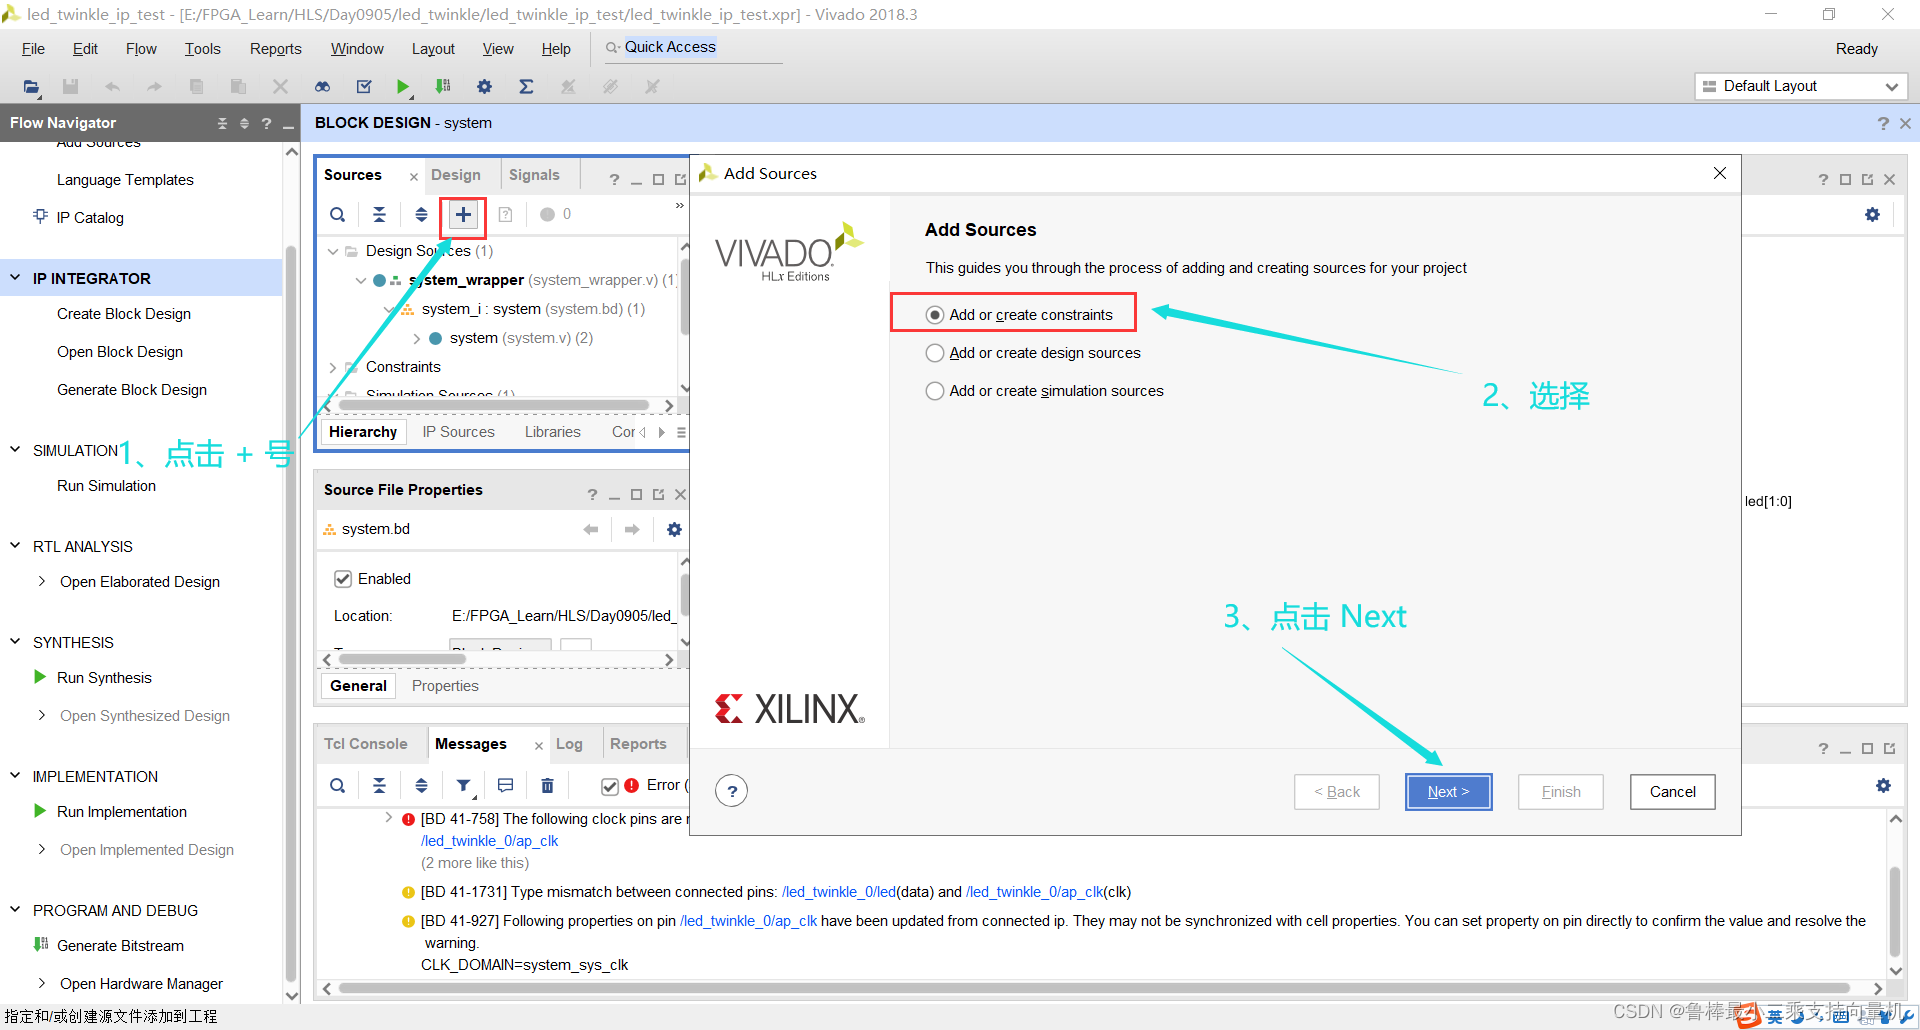Expand Open Implemented Design

41,849
